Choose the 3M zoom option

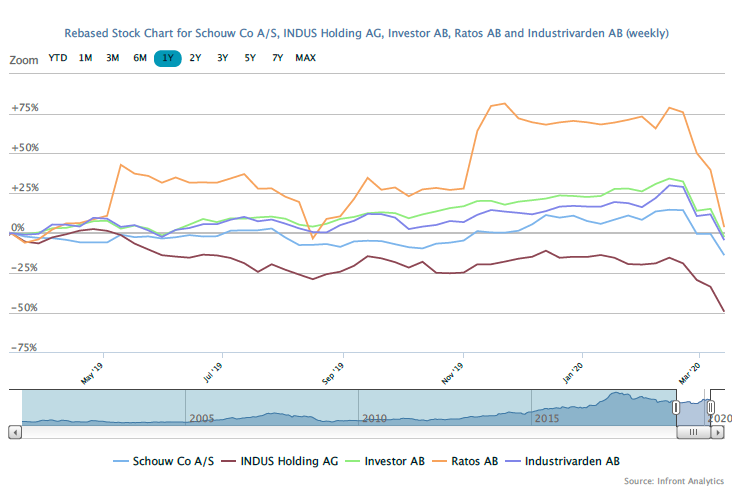[x=113, y=58]
